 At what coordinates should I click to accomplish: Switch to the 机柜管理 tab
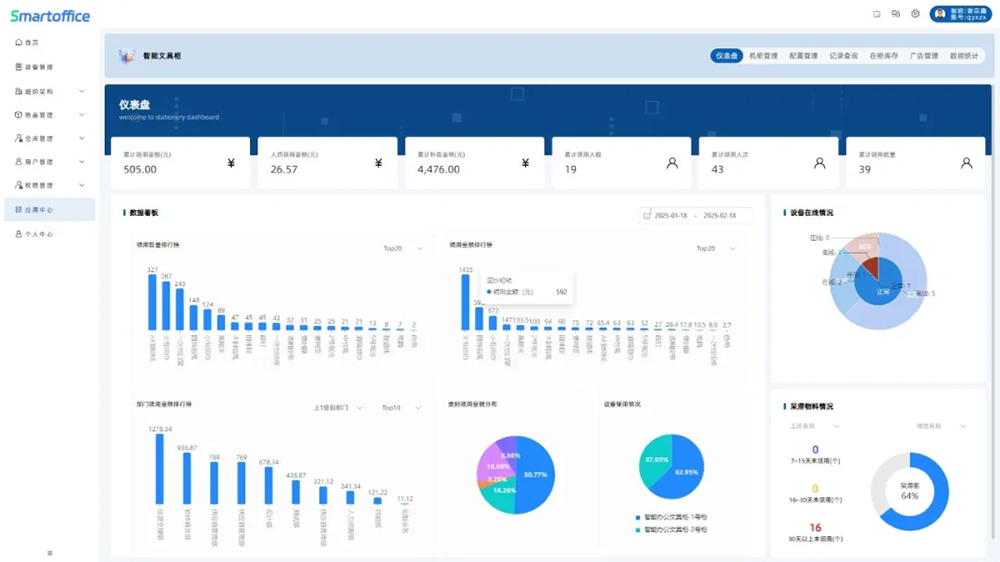coord(763,56)
